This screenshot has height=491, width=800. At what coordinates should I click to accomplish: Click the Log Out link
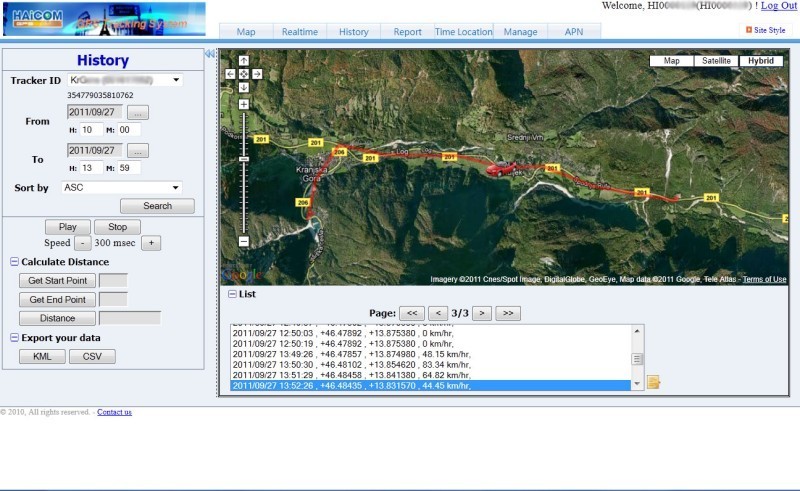pyautogui.click(x=779, y=6)
